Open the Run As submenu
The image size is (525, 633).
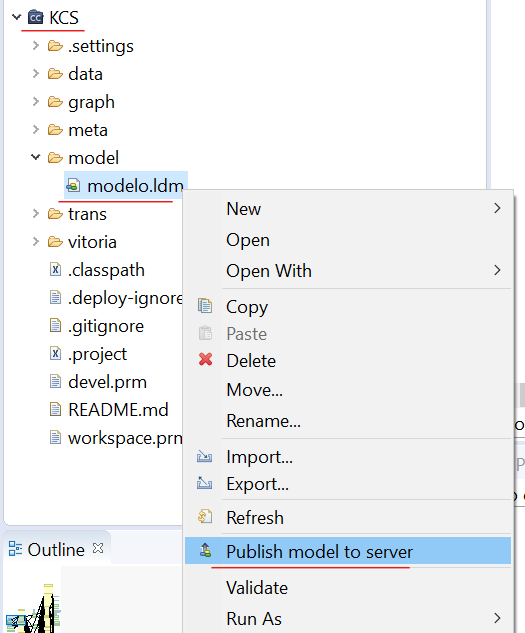pyautogui.click(x=348, y=618)
